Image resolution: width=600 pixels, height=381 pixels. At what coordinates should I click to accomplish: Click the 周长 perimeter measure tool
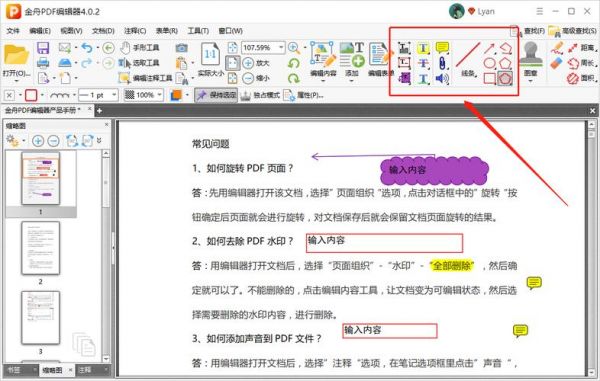pyautogui.click(x=582, y=63)
